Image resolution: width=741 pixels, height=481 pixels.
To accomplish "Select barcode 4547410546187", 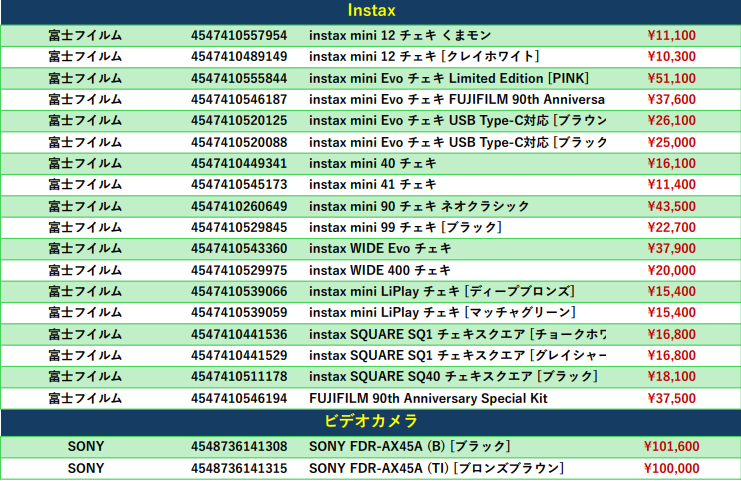I will click(x=239, y=100).
